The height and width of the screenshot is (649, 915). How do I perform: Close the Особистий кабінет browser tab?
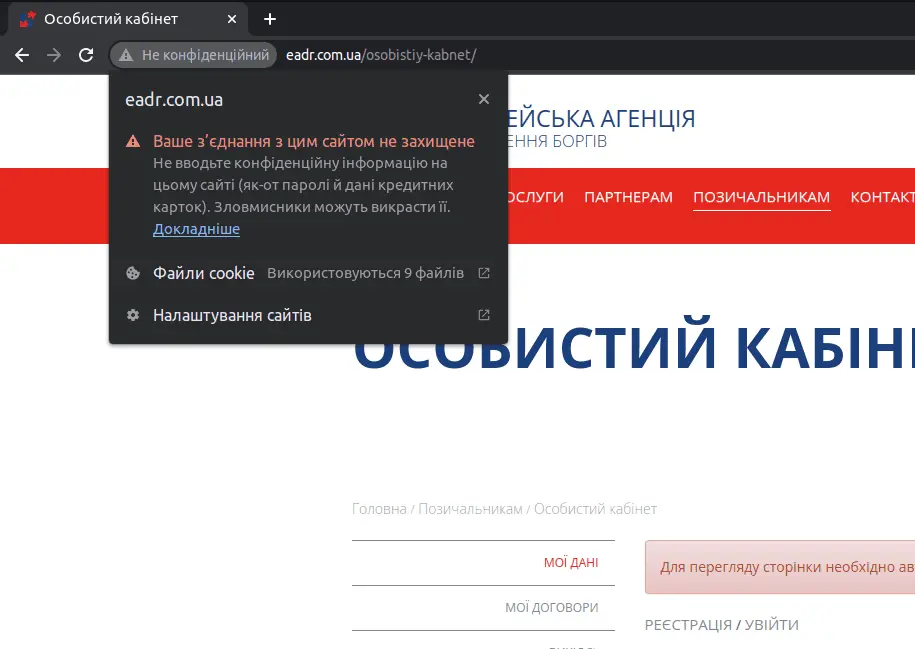[x=232, y=19]
